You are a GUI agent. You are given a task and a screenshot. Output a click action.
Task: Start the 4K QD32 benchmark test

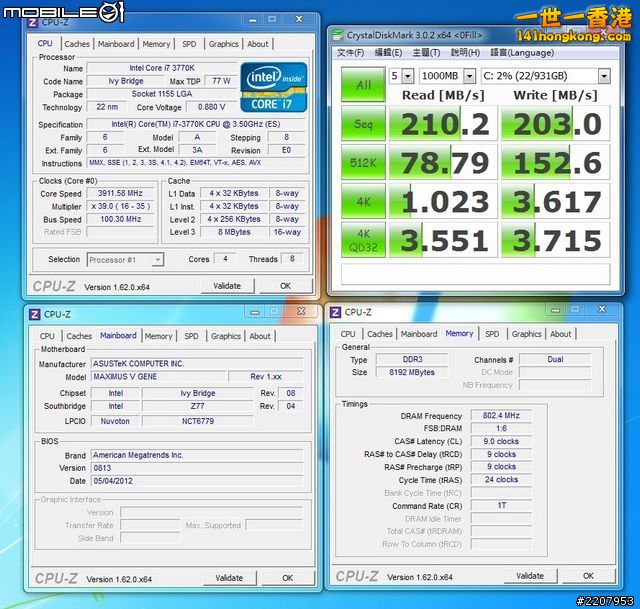tap(363, 240)
